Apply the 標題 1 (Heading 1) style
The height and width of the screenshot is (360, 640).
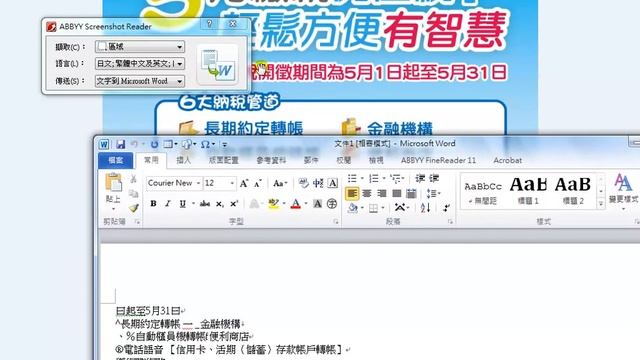528,192
